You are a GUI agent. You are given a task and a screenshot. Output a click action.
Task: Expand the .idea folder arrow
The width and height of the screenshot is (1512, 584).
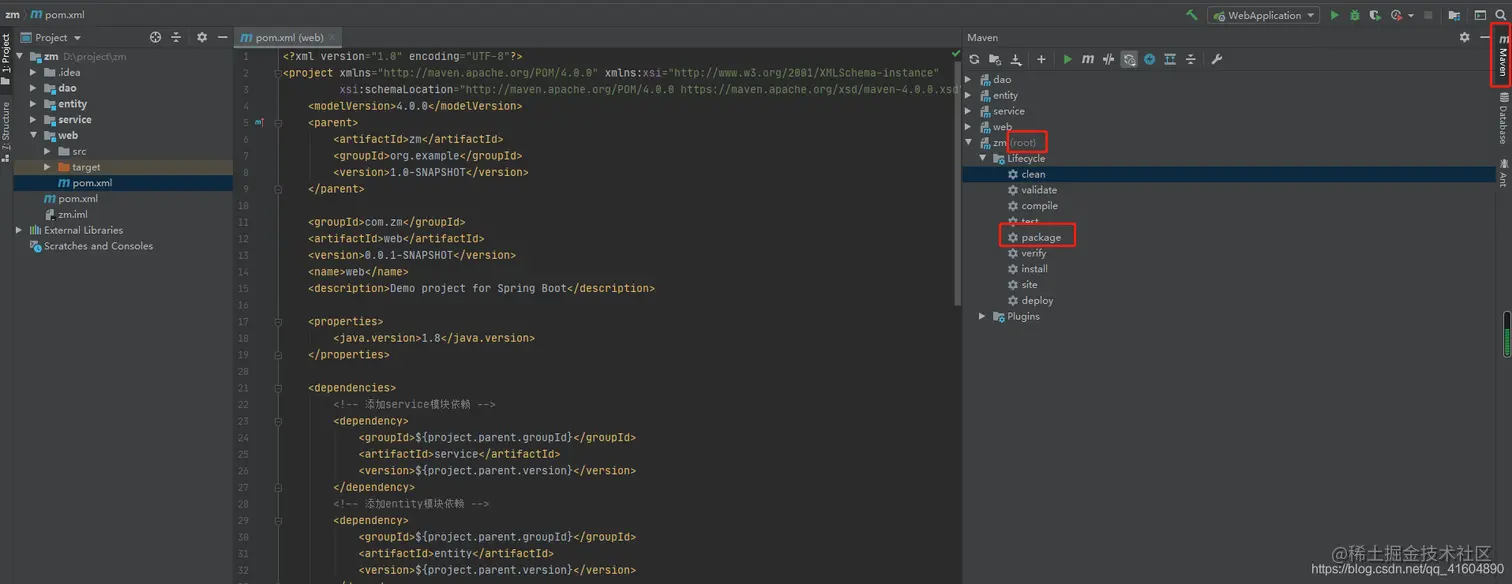coord(33,72)
